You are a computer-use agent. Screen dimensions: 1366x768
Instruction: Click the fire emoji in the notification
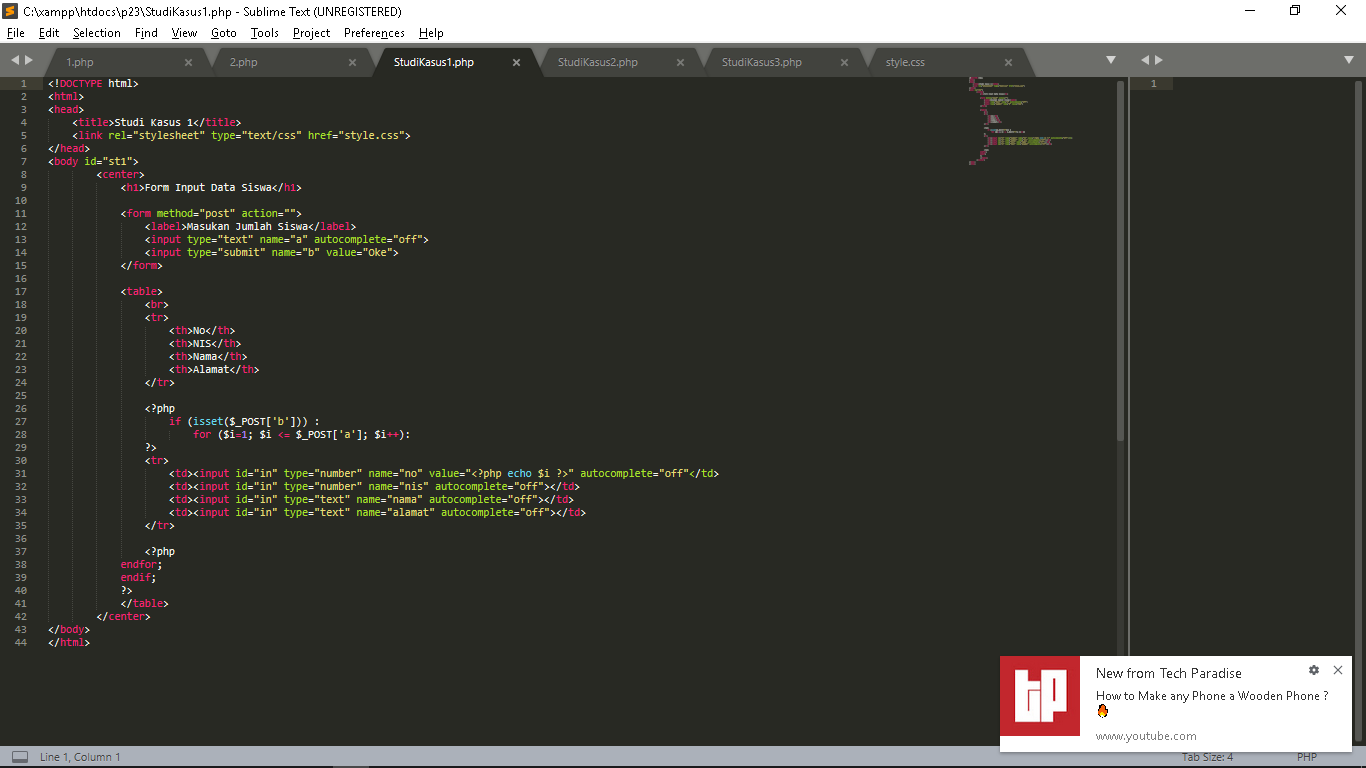(x=1103, y=711)
